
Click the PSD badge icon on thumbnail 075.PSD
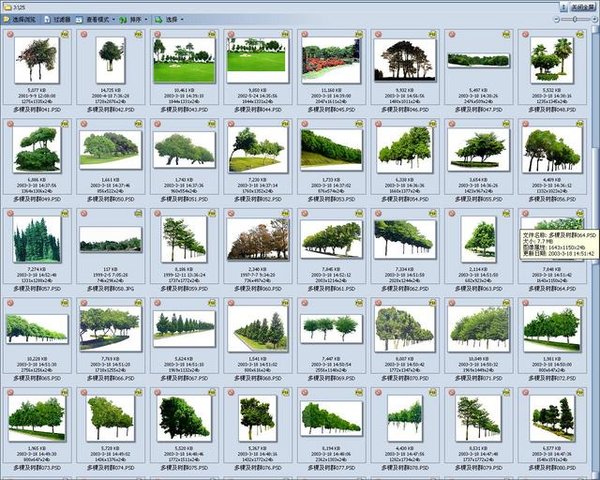[212, 393]
